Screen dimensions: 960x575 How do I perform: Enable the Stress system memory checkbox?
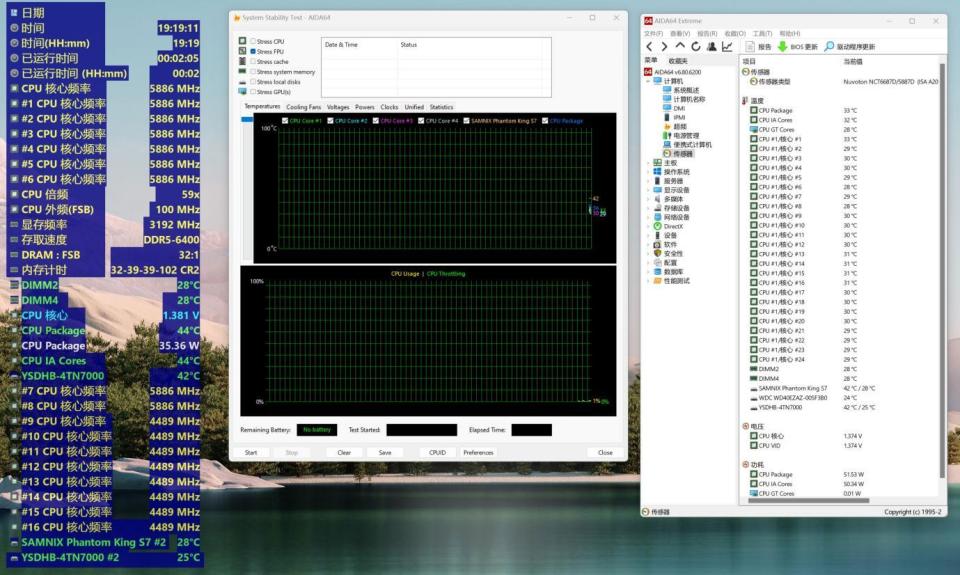253,72
